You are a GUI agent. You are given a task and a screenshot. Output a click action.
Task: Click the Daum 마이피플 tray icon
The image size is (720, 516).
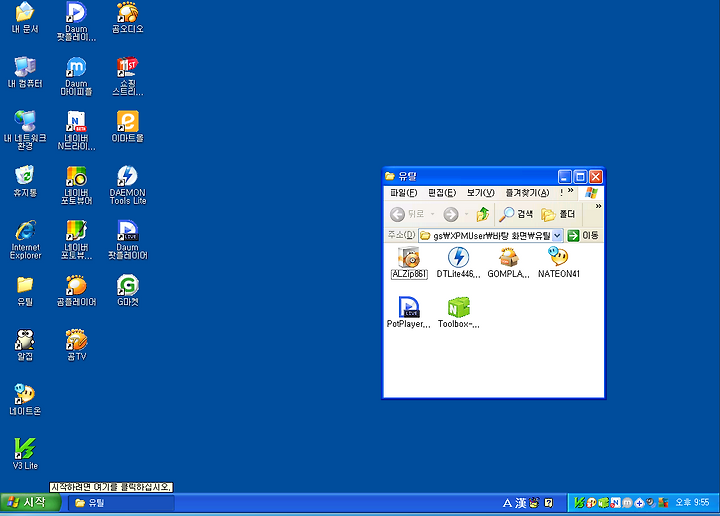[627, 503]
